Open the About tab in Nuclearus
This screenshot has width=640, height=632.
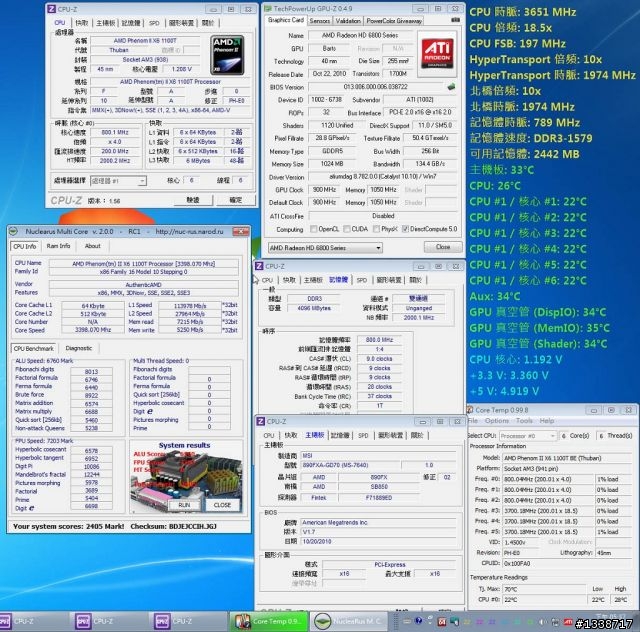[x=93, y=246]
